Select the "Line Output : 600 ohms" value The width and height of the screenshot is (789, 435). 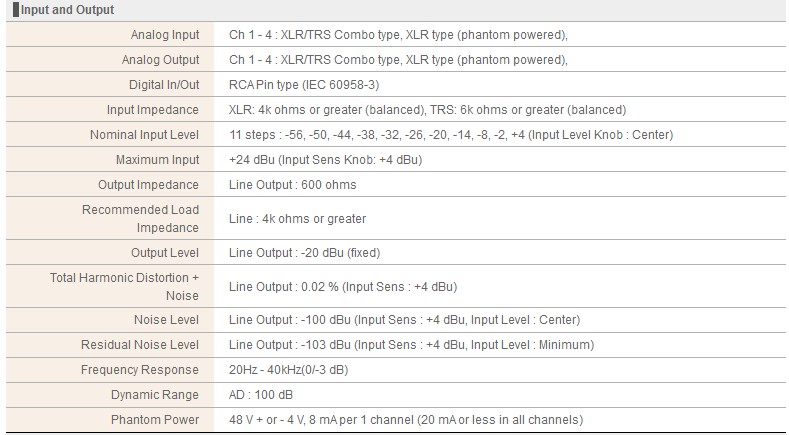292,185
